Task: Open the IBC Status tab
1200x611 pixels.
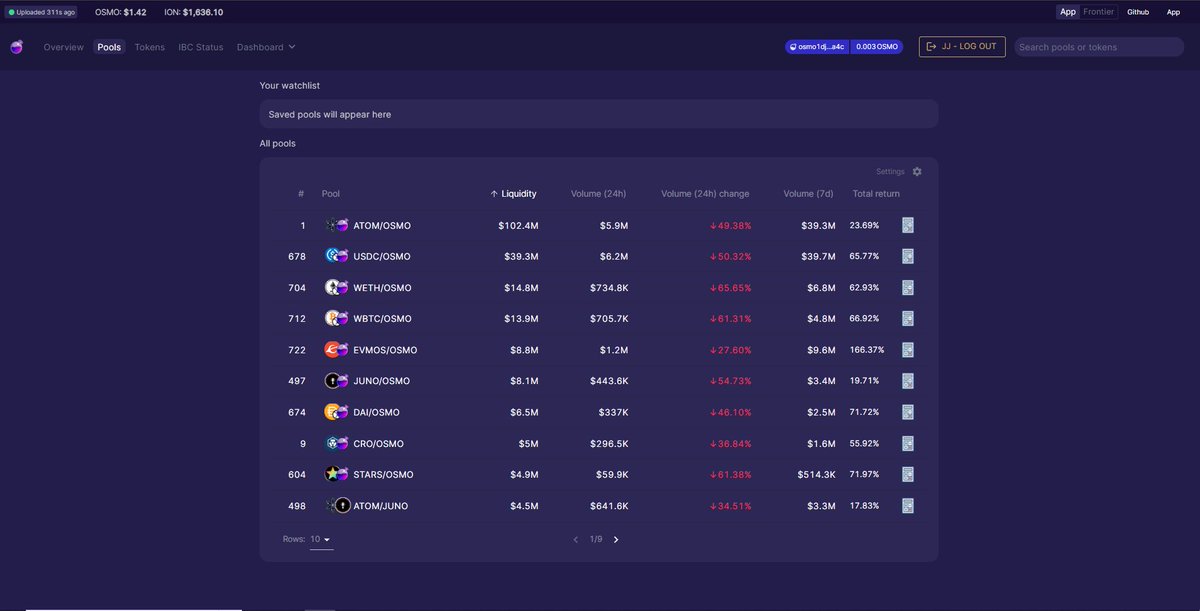Action: (201, 47)
